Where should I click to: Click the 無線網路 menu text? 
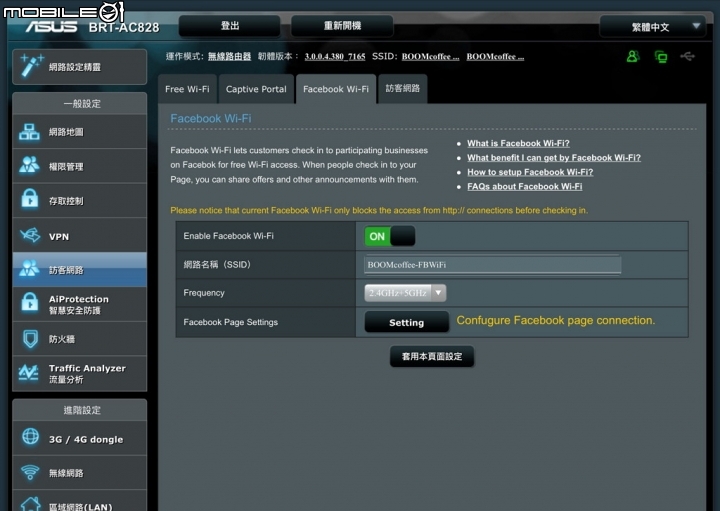[66, 473]
